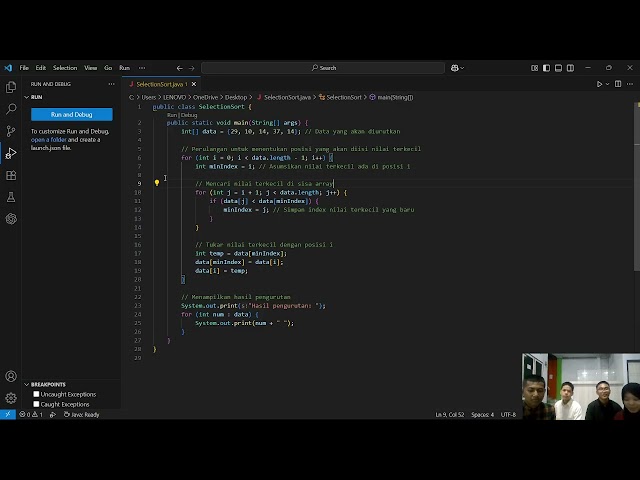
Task: Toggle the bottom panel
Action: click(x=558, y=68)
